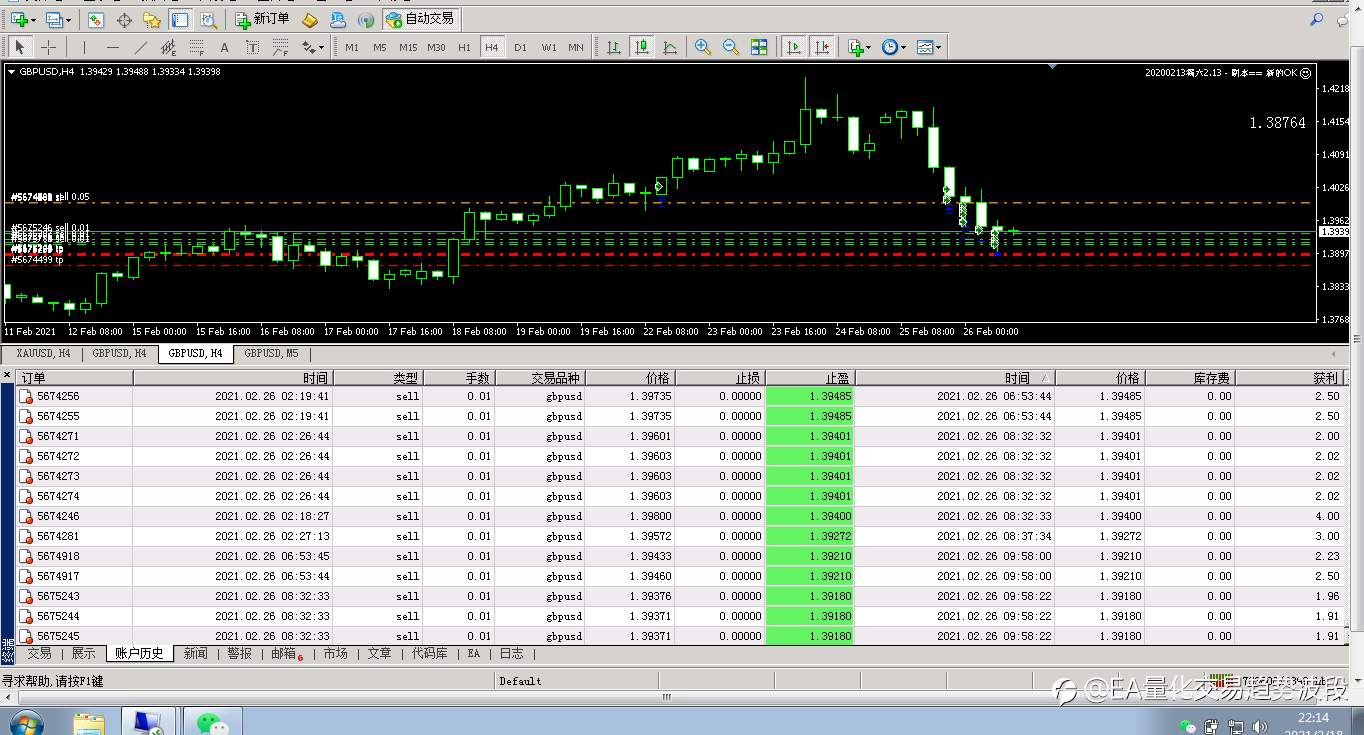Switch chart to W1 timeframe
1364x735 pixels.
coord(549,47)
